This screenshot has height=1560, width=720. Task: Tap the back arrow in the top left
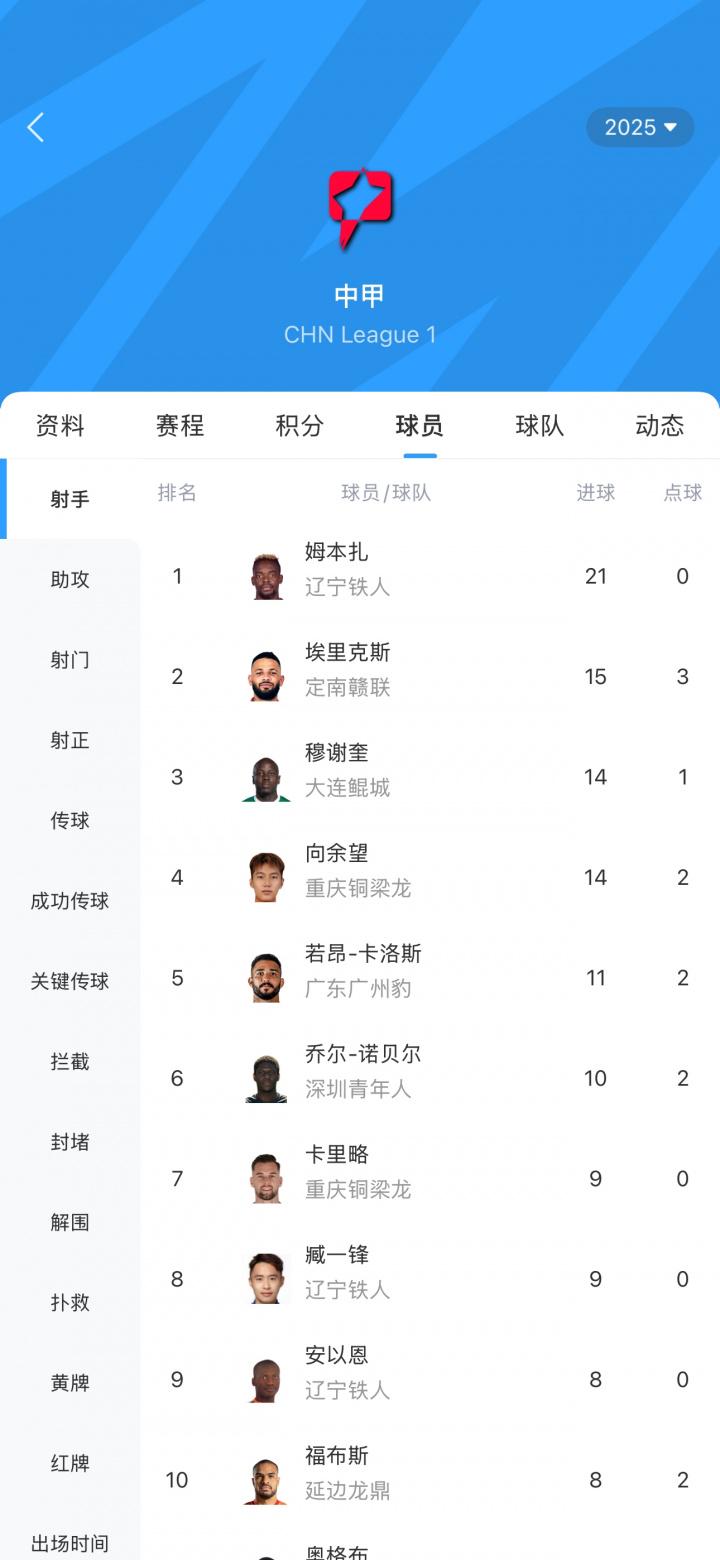[x=36, y=128]
